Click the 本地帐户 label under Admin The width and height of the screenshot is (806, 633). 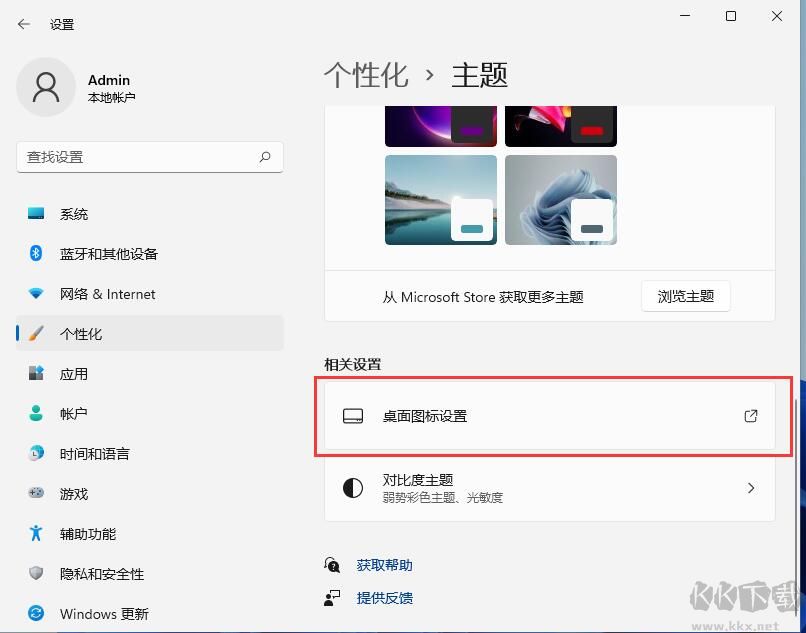coord(112,97)
